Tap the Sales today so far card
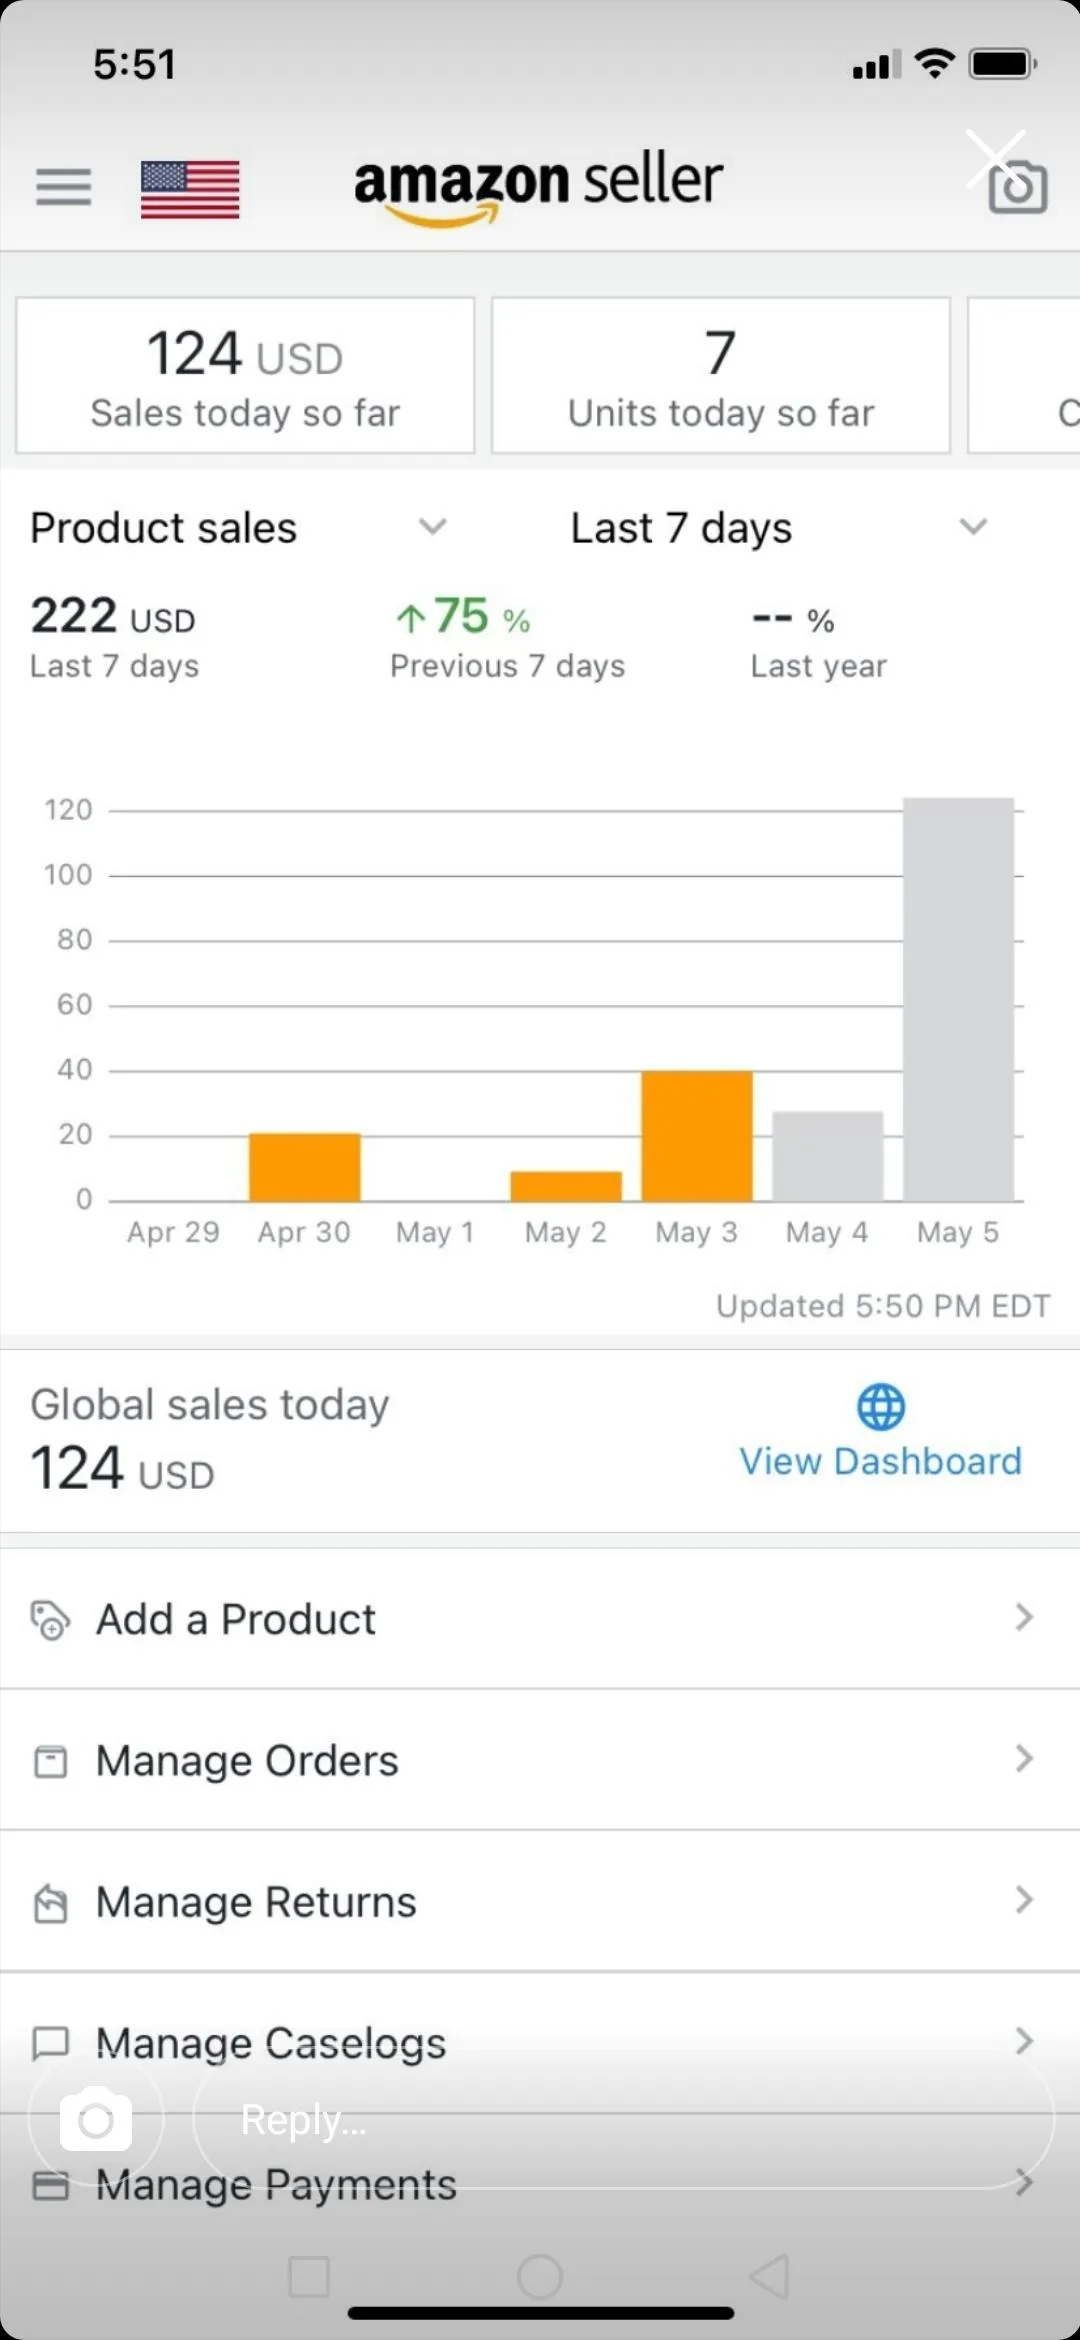 (245, 376)
